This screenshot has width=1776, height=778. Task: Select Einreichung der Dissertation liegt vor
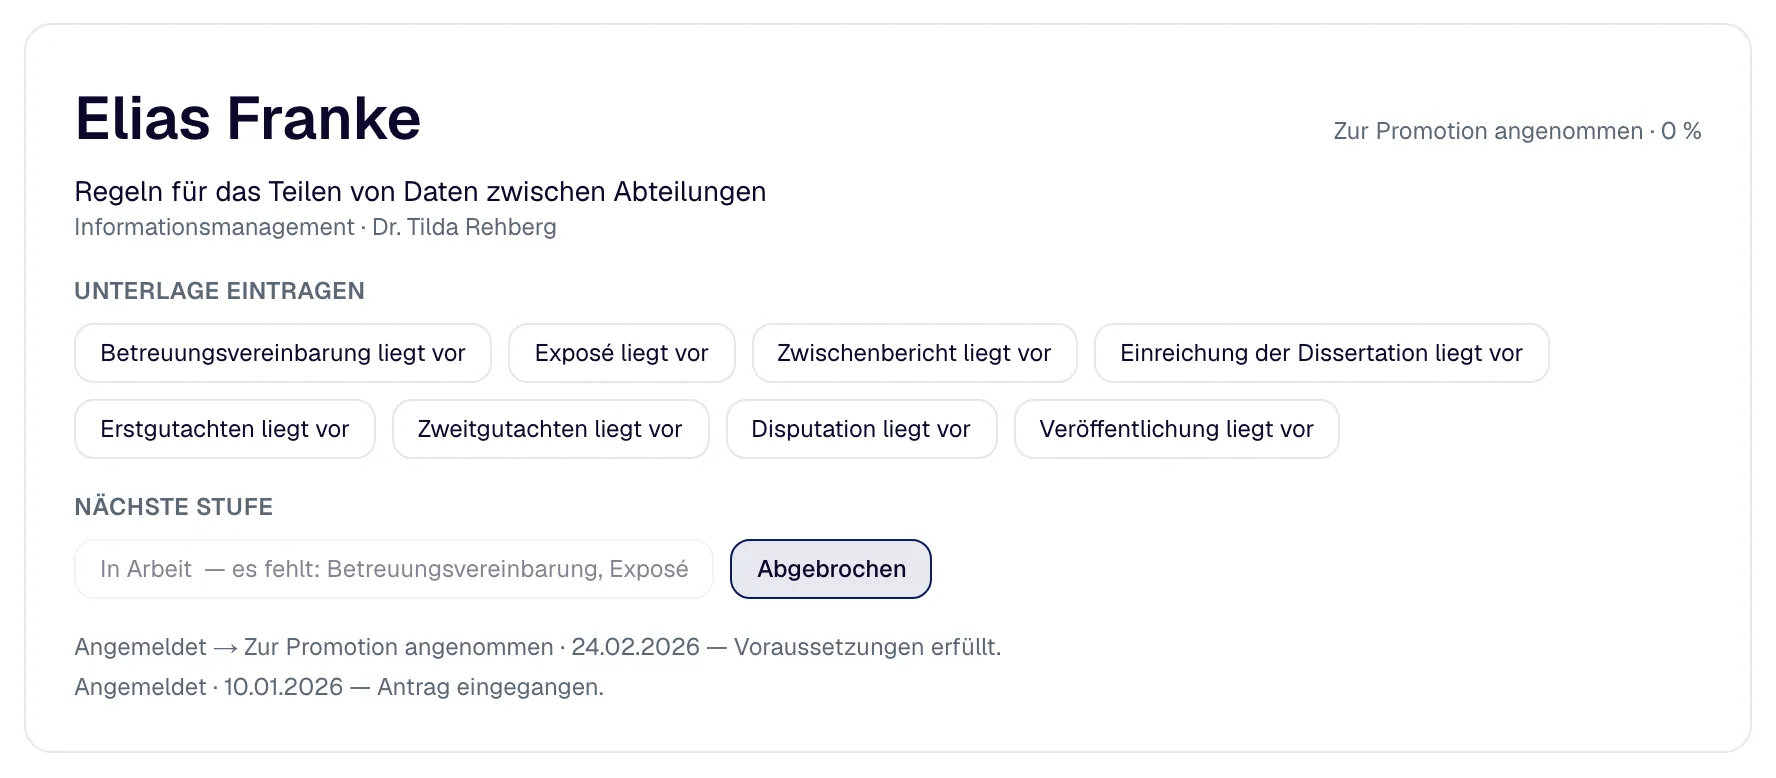click(x=1321, y=353)
